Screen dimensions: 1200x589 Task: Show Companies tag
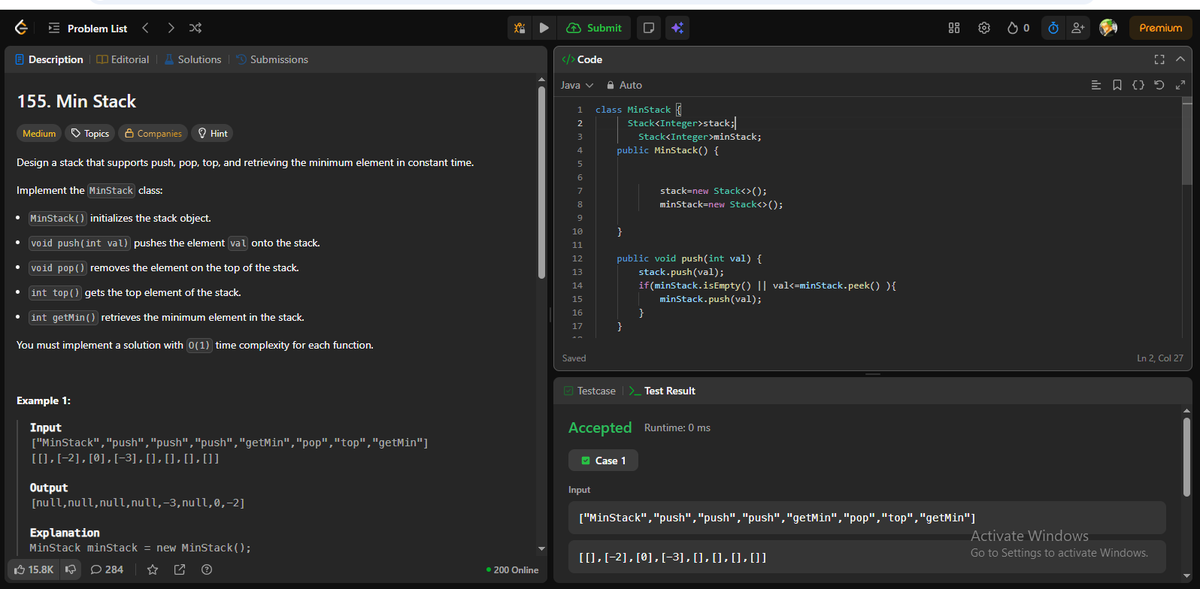(x=153, y=133)
